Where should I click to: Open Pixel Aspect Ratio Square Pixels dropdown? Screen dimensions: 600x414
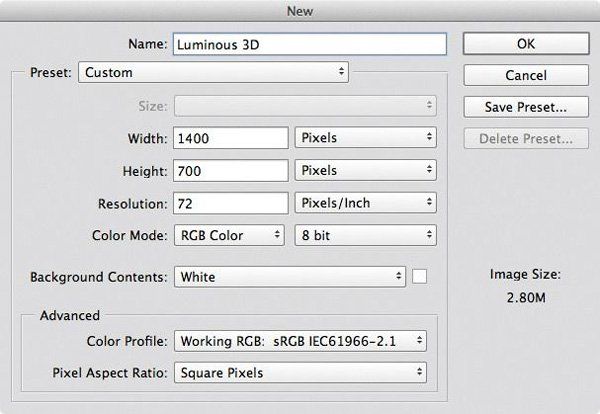300,373
